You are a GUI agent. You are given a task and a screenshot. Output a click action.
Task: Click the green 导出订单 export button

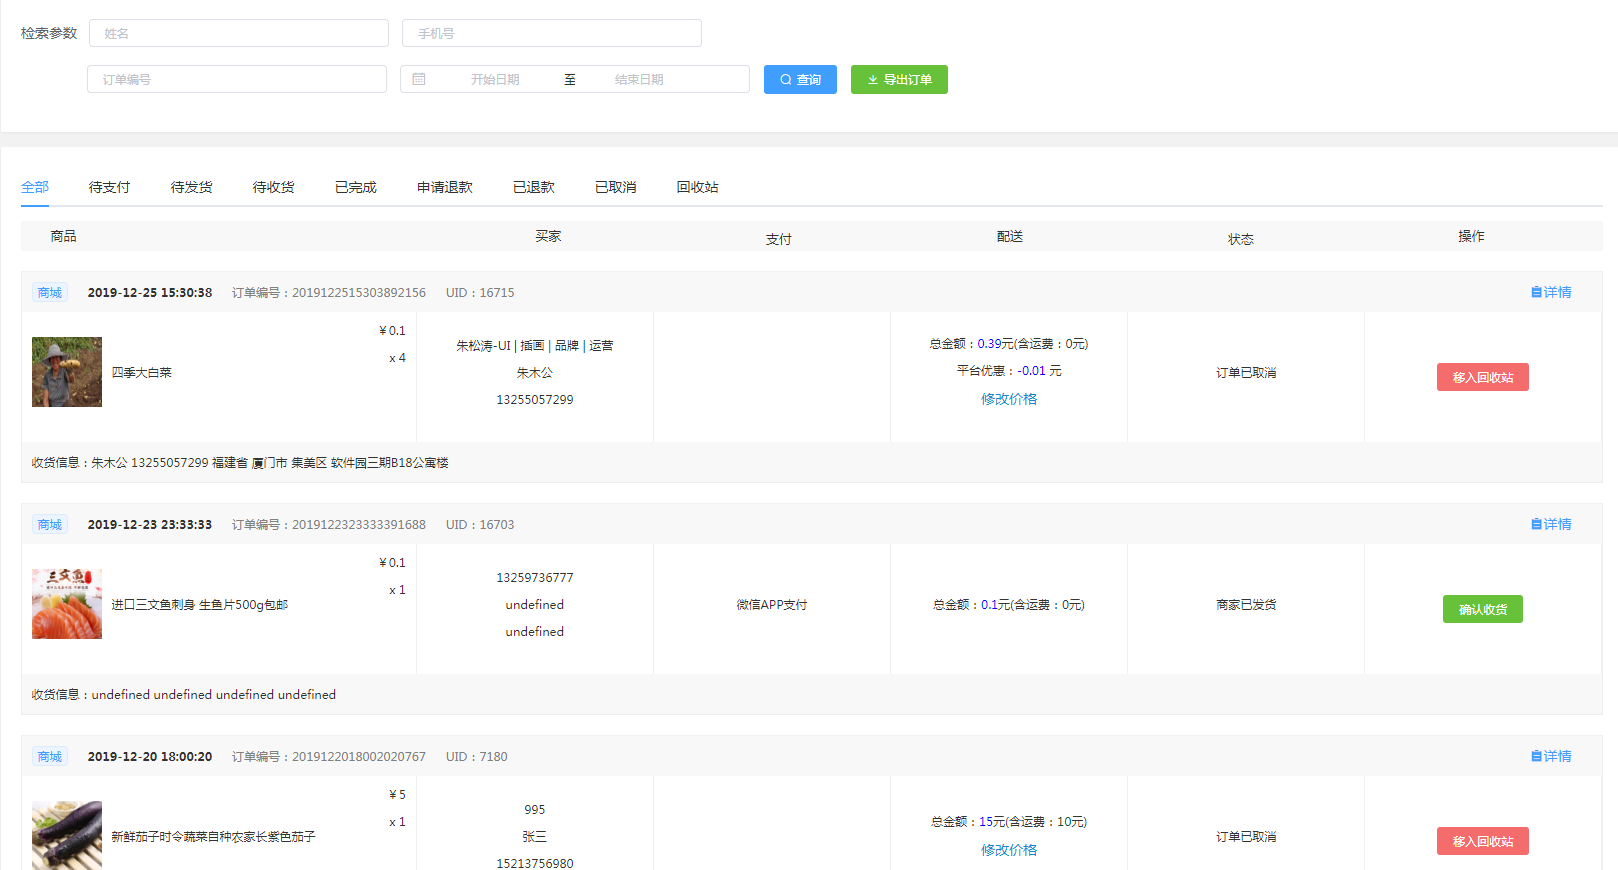point(899,79)
